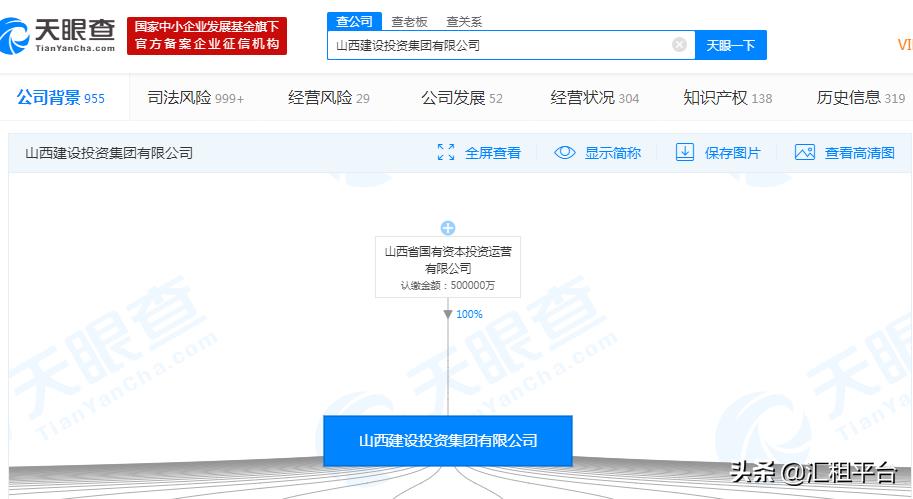Click the 山西省国有资本投资运营有限公司 shareholder node
913x499 pixels.
448,267
